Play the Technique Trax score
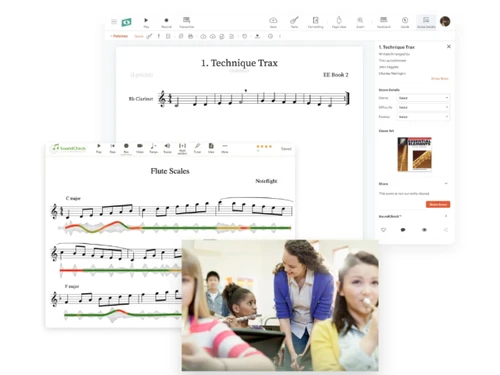Image resolution: width=500 pixels, height=375 pixels. click(x=146, y=22)
